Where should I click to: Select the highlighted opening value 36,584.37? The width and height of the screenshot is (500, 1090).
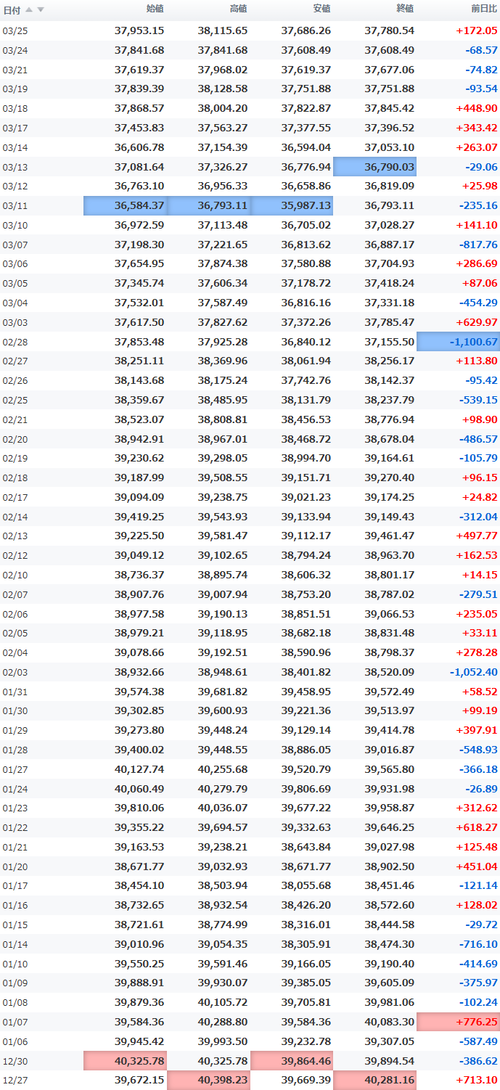click(x=125, y=206)
